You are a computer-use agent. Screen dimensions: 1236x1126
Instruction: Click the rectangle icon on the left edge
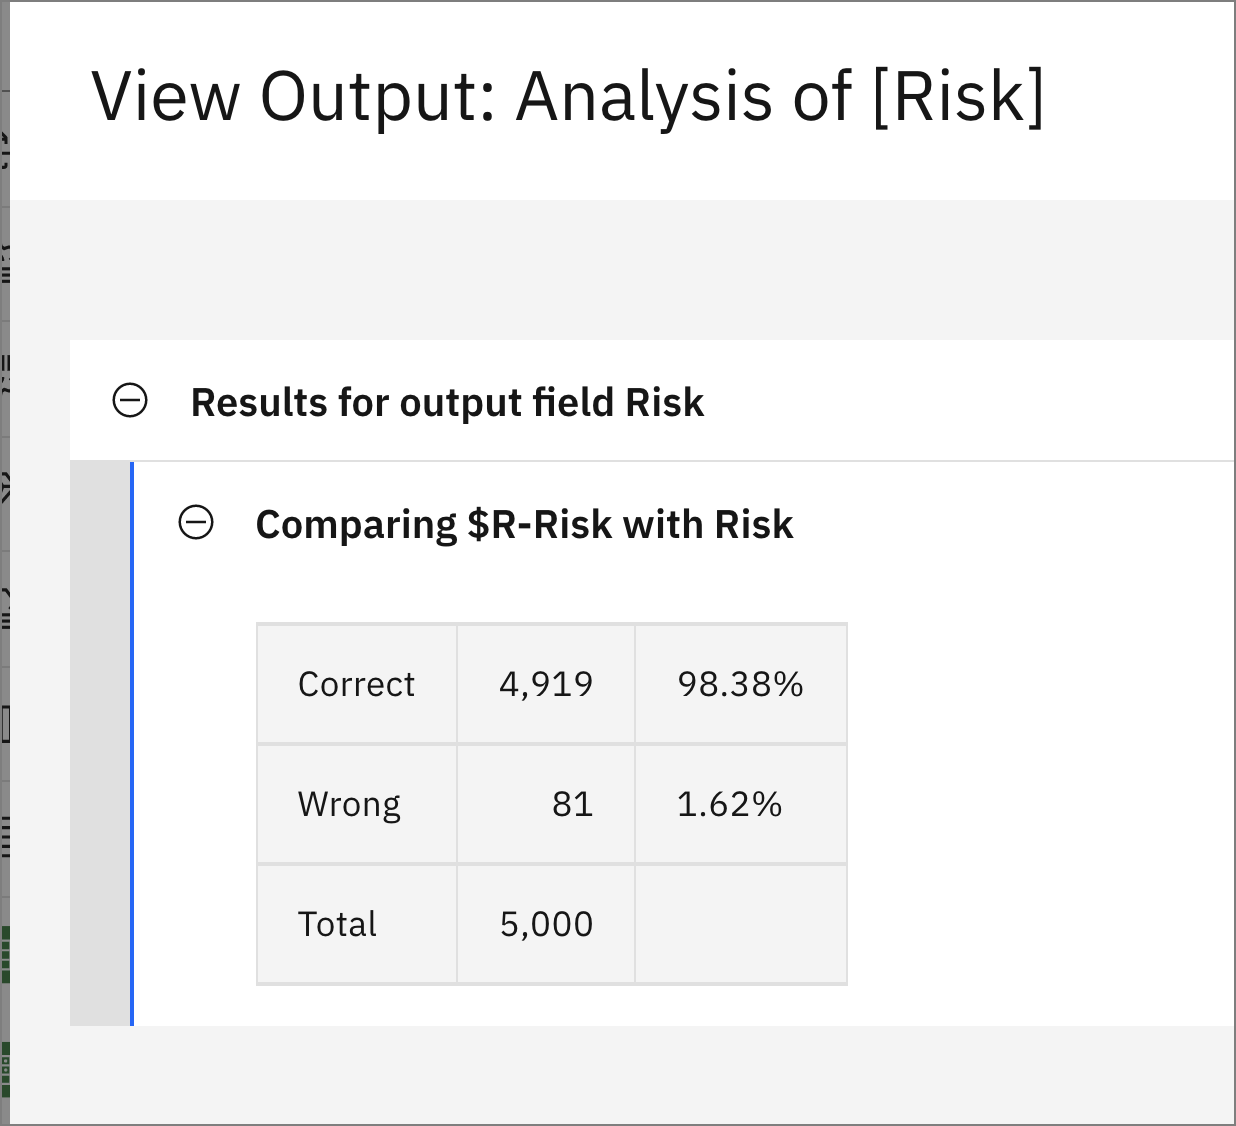click(4, 724)
